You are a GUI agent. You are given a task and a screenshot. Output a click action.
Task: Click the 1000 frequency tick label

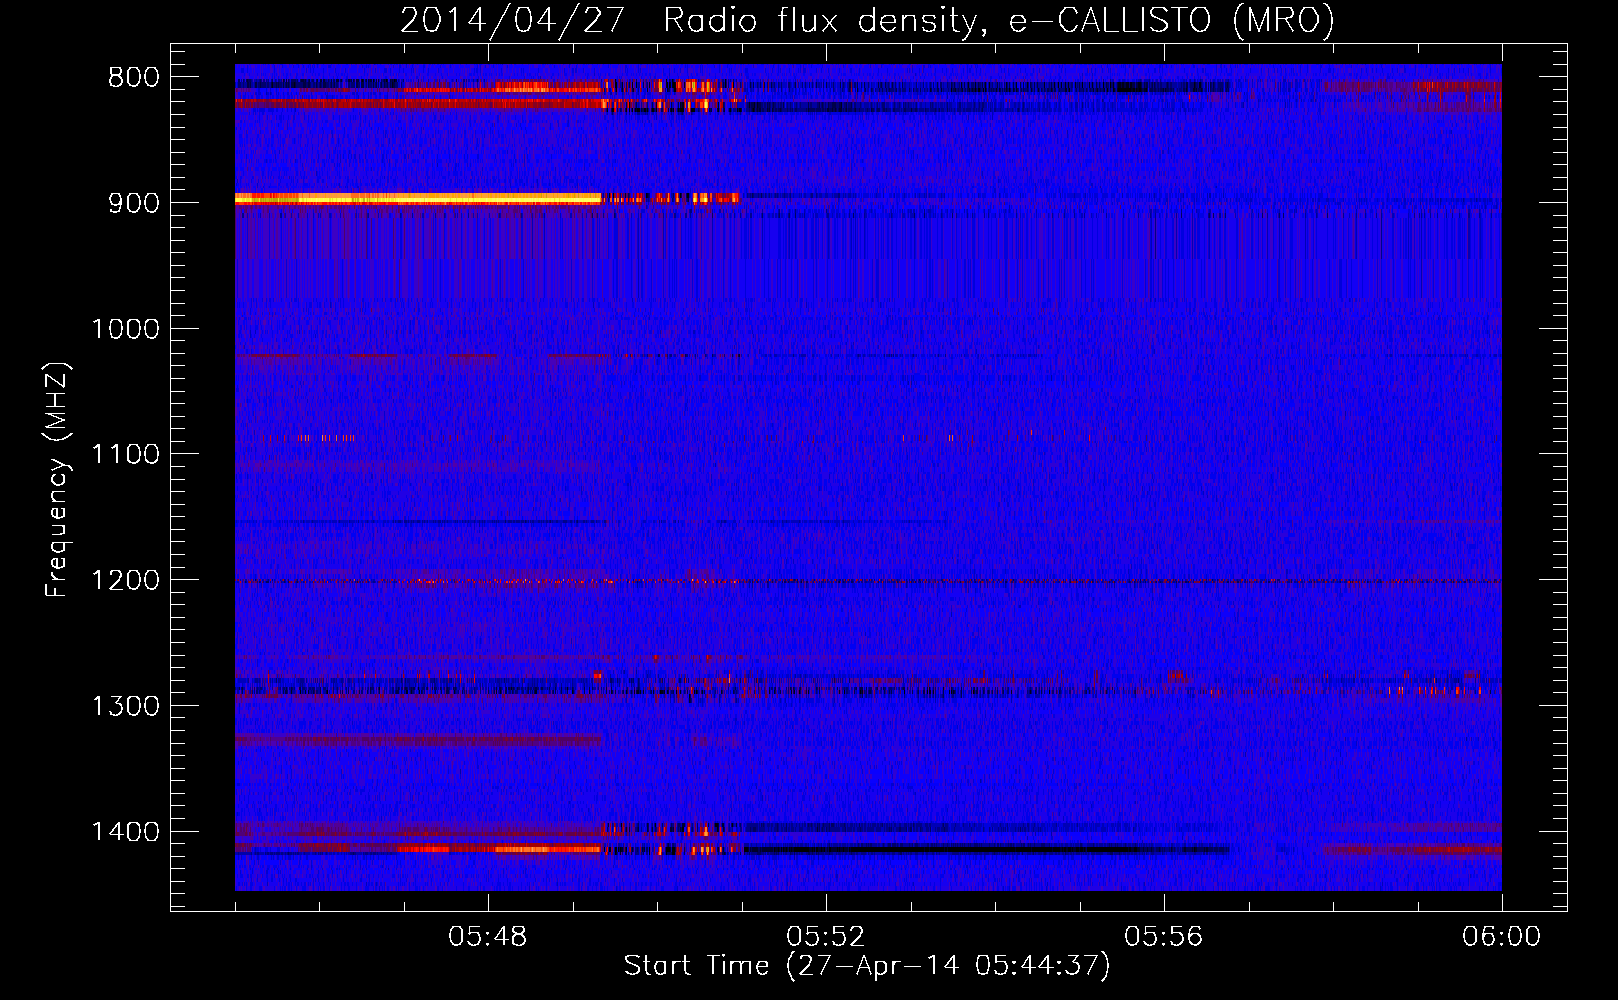[x=125, y=329]
